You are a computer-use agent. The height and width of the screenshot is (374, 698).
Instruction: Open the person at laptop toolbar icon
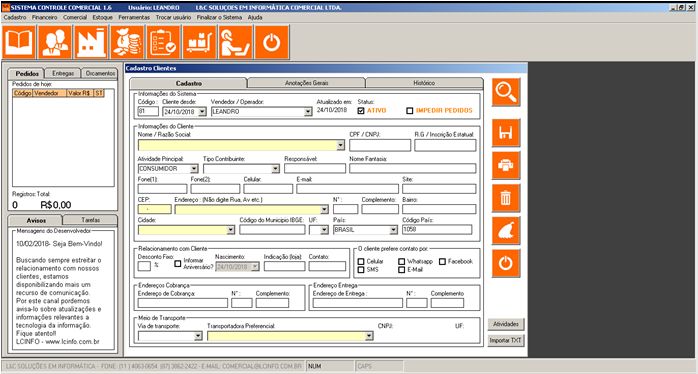click(235, 42)
